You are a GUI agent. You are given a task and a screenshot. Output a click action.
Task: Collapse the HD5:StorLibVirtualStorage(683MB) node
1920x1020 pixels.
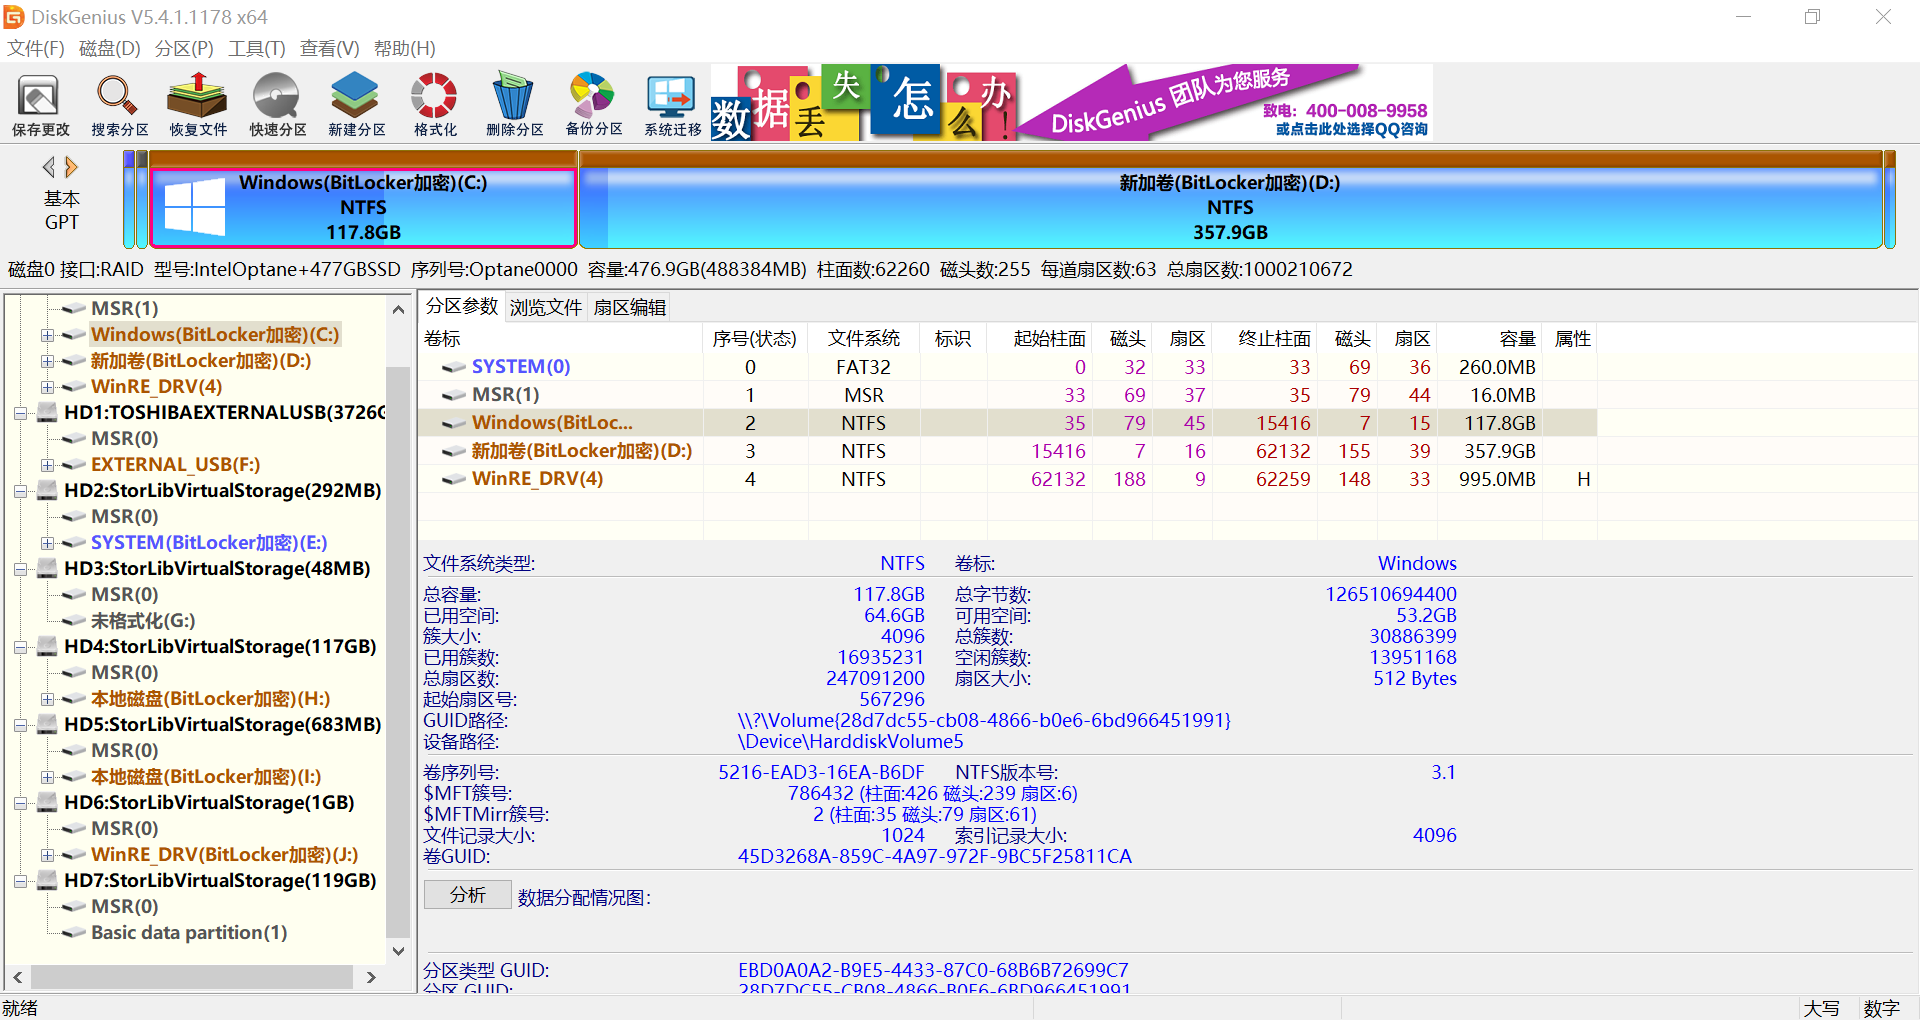tap(22, 723)
